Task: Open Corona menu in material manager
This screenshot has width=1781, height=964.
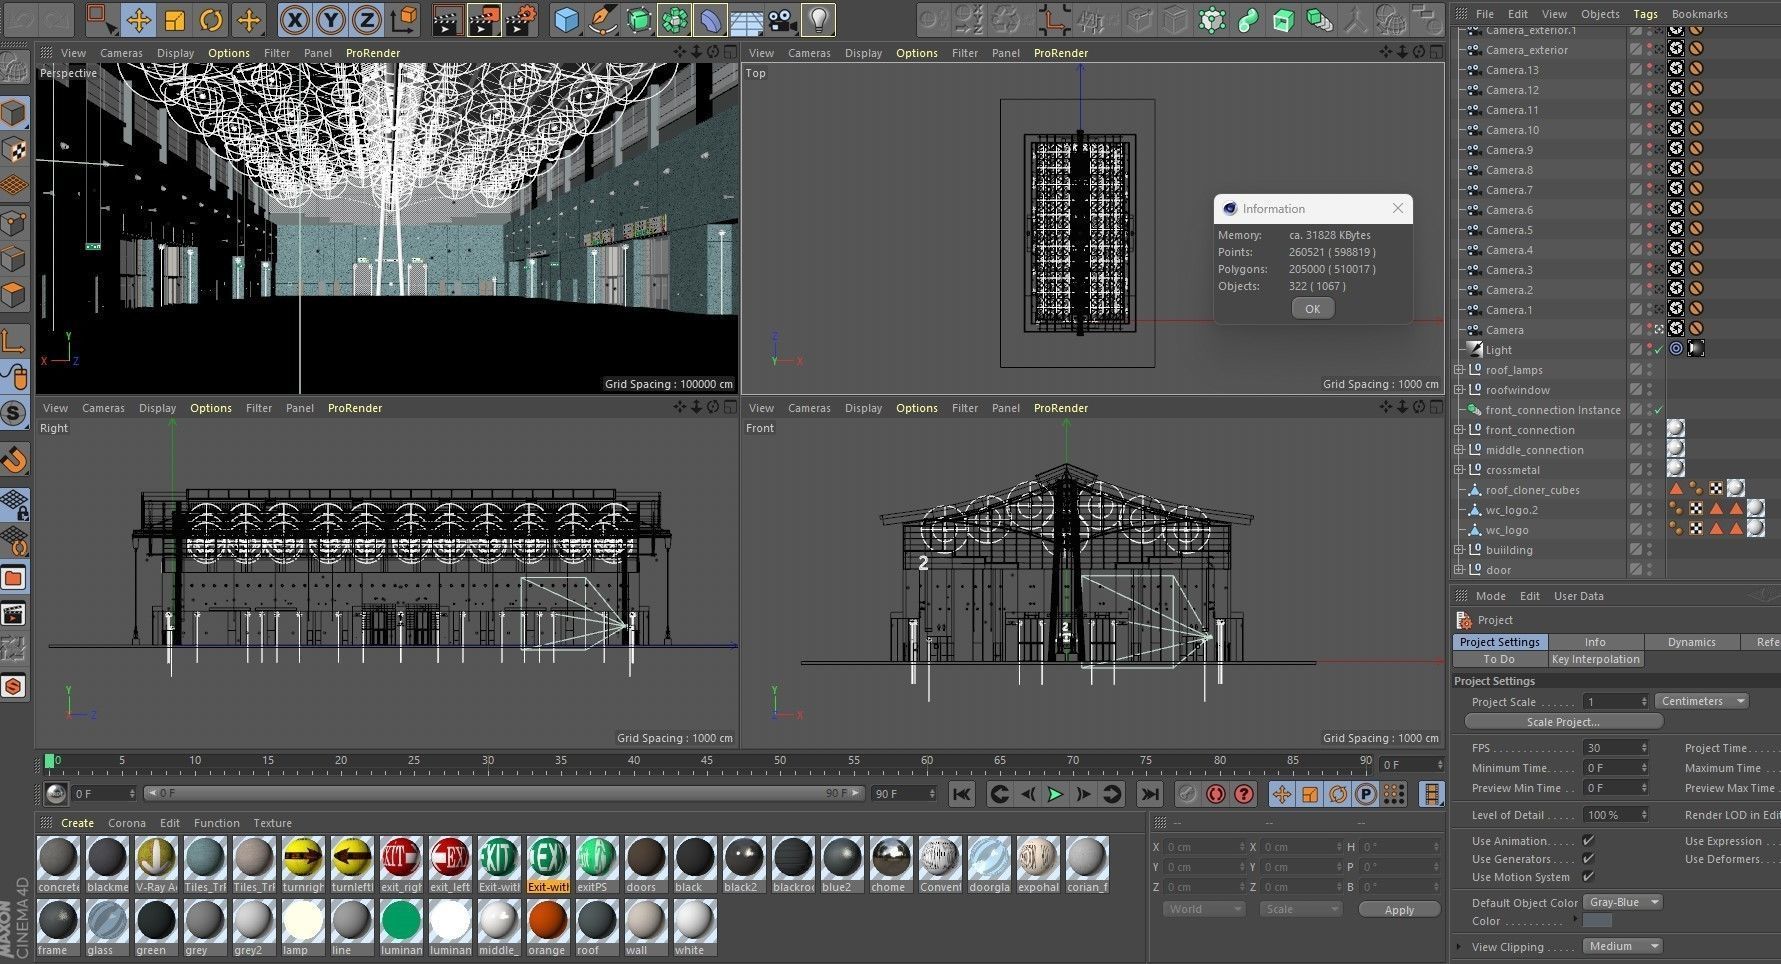Action: [127, 823]
